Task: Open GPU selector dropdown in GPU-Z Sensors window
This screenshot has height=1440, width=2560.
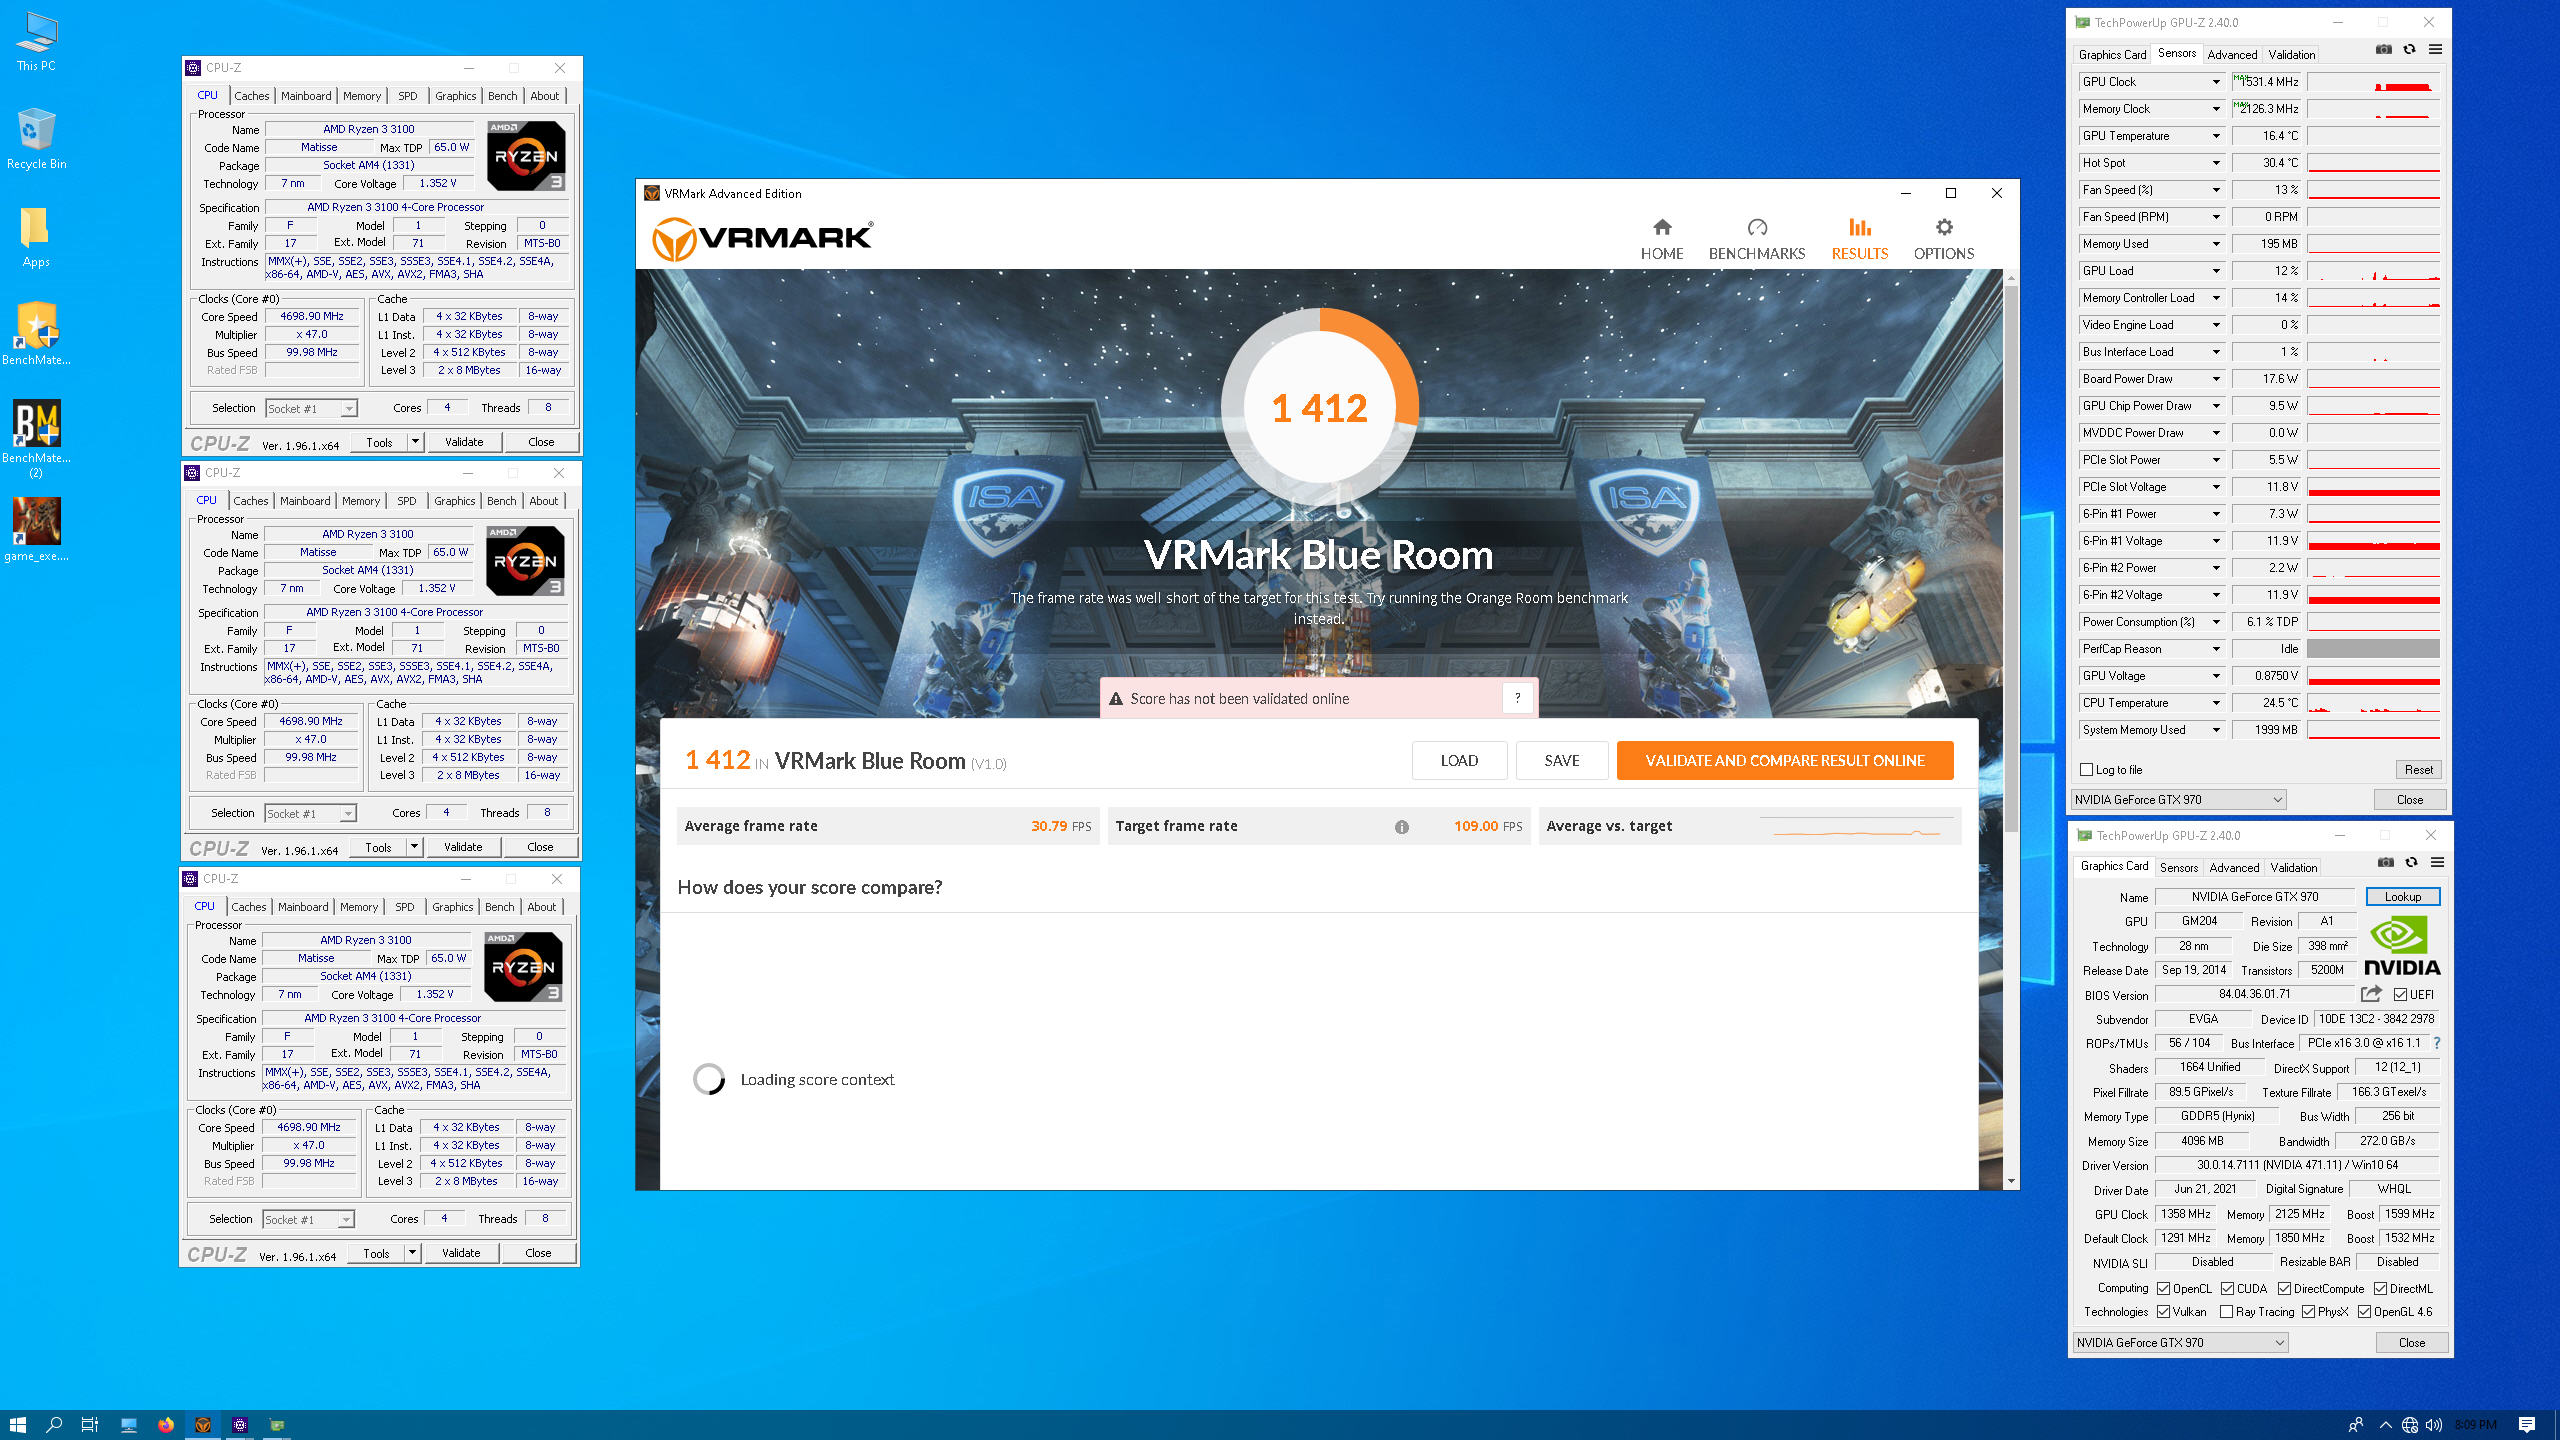Action: (x=2180, y=800)
